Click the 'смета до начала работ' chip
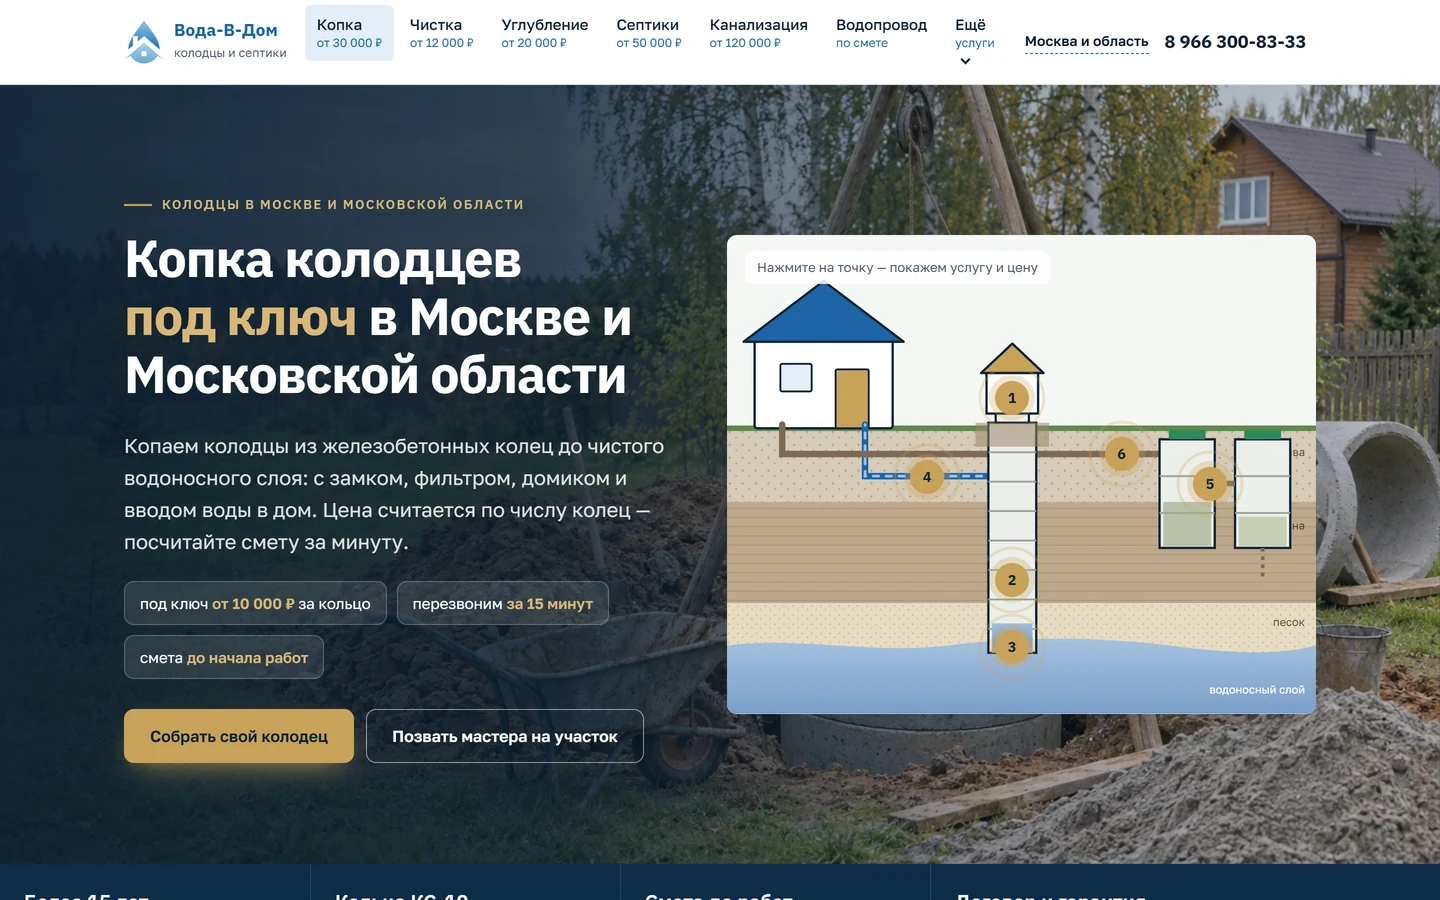 (224, 657)
